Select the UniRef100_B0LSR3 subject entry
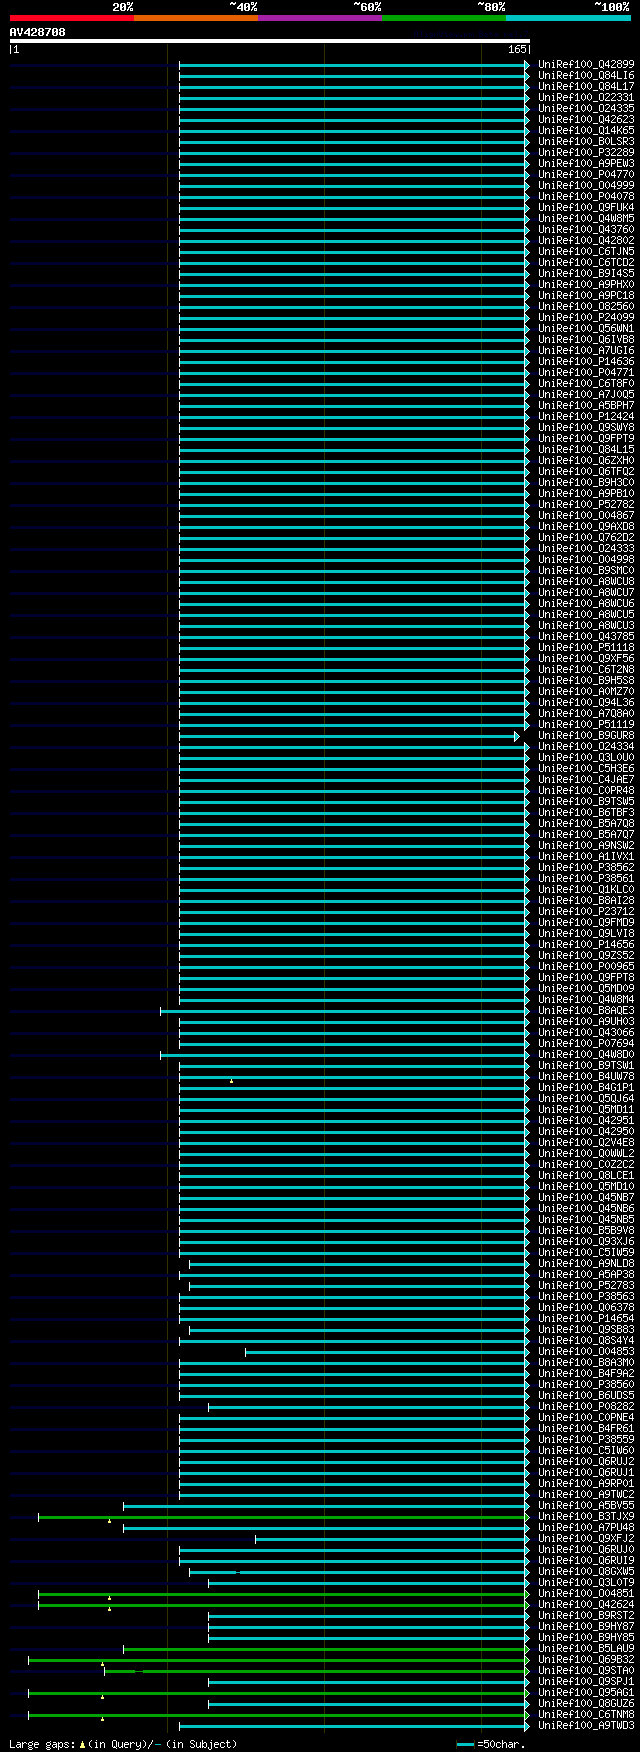 coord(586,142)
